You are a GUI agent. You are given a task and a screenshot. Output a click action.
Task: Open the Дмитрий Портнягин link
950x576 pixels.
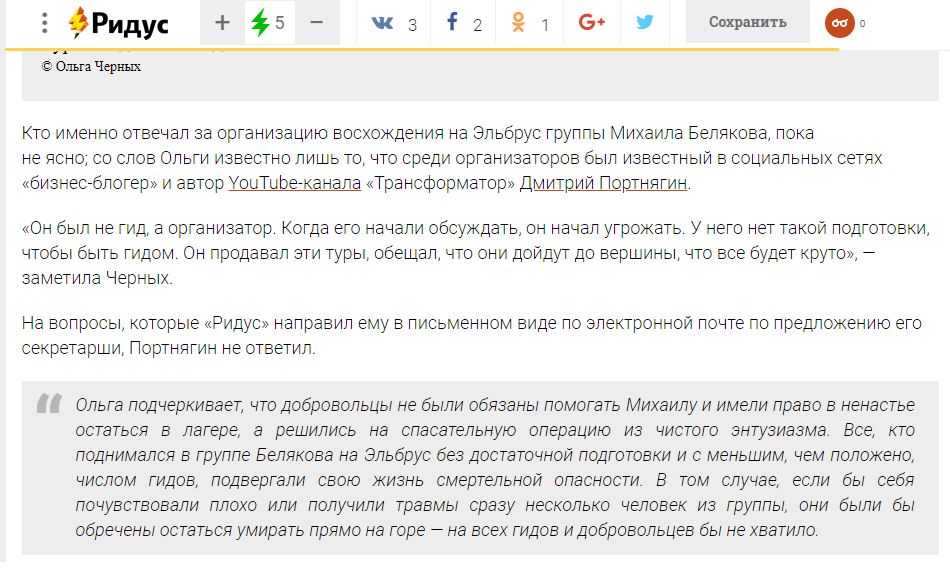[604, 183]
